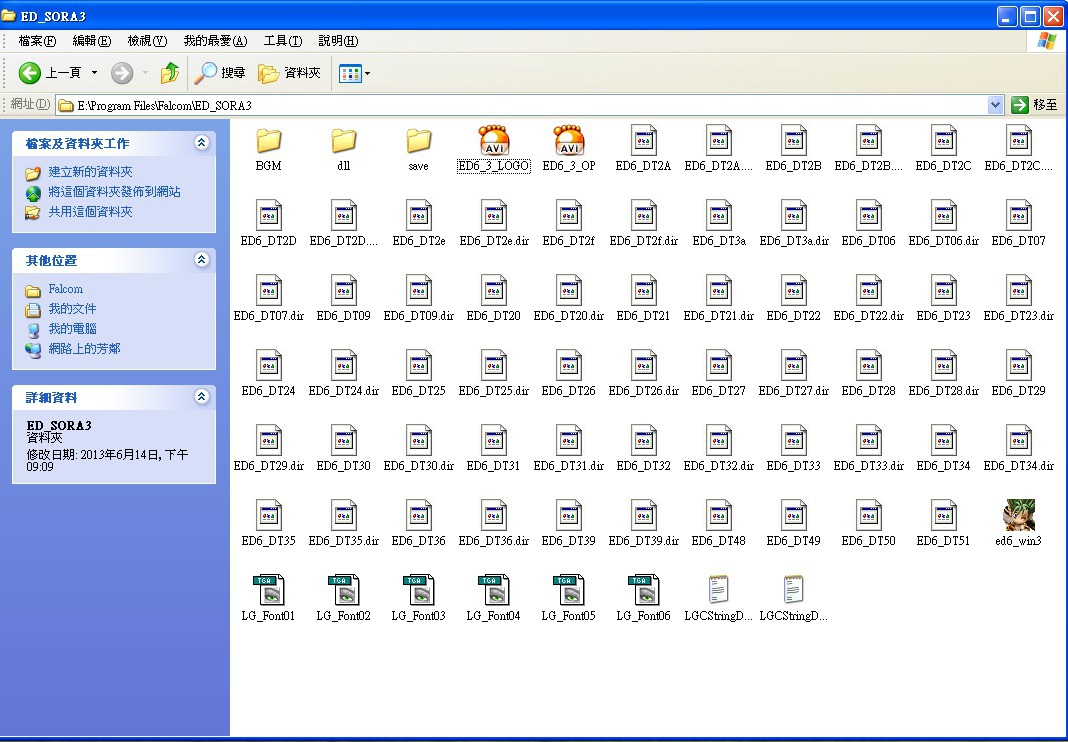Collapse the Other Places panel

tap(202, 260)
